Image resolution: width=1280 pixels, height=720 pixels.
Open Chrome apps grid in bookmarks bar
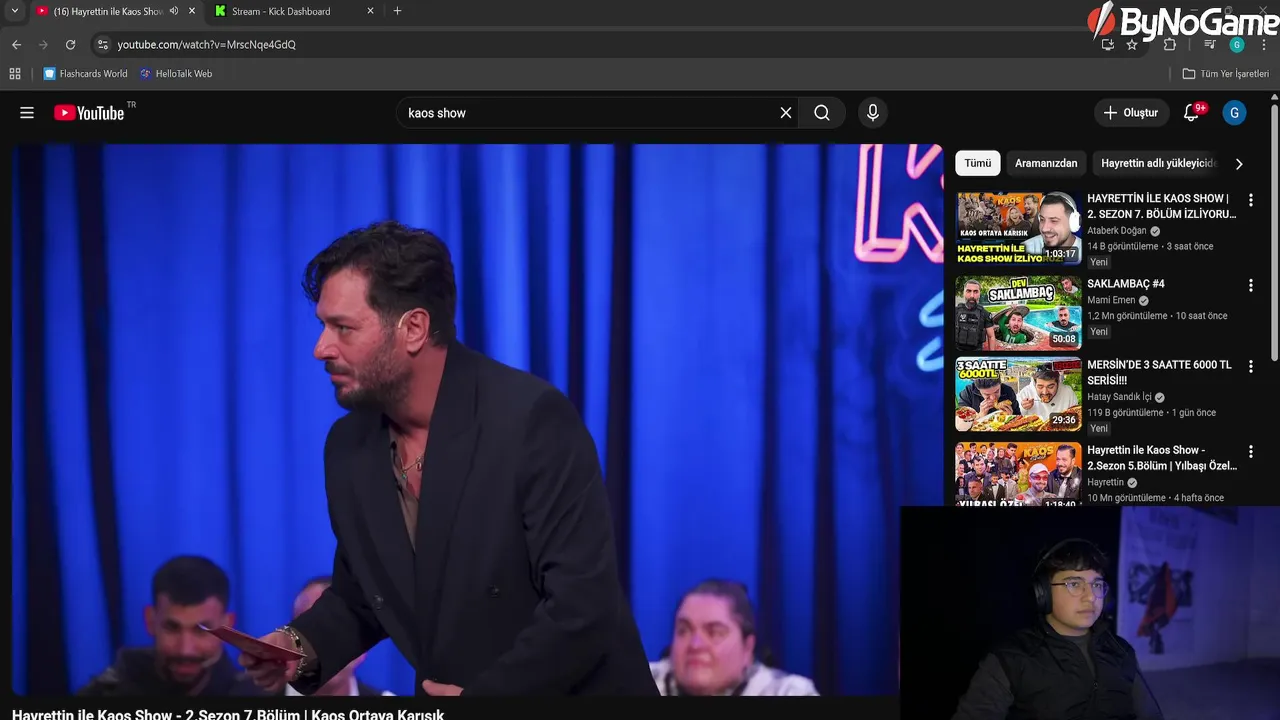15,73
